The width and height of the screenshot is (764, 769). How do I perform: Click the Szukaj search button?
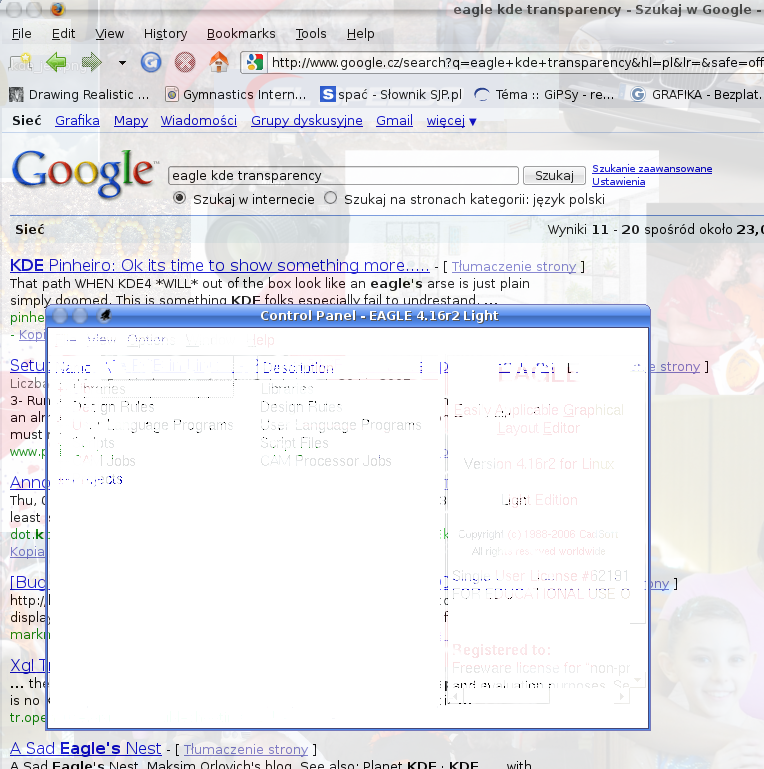(554, 176)
